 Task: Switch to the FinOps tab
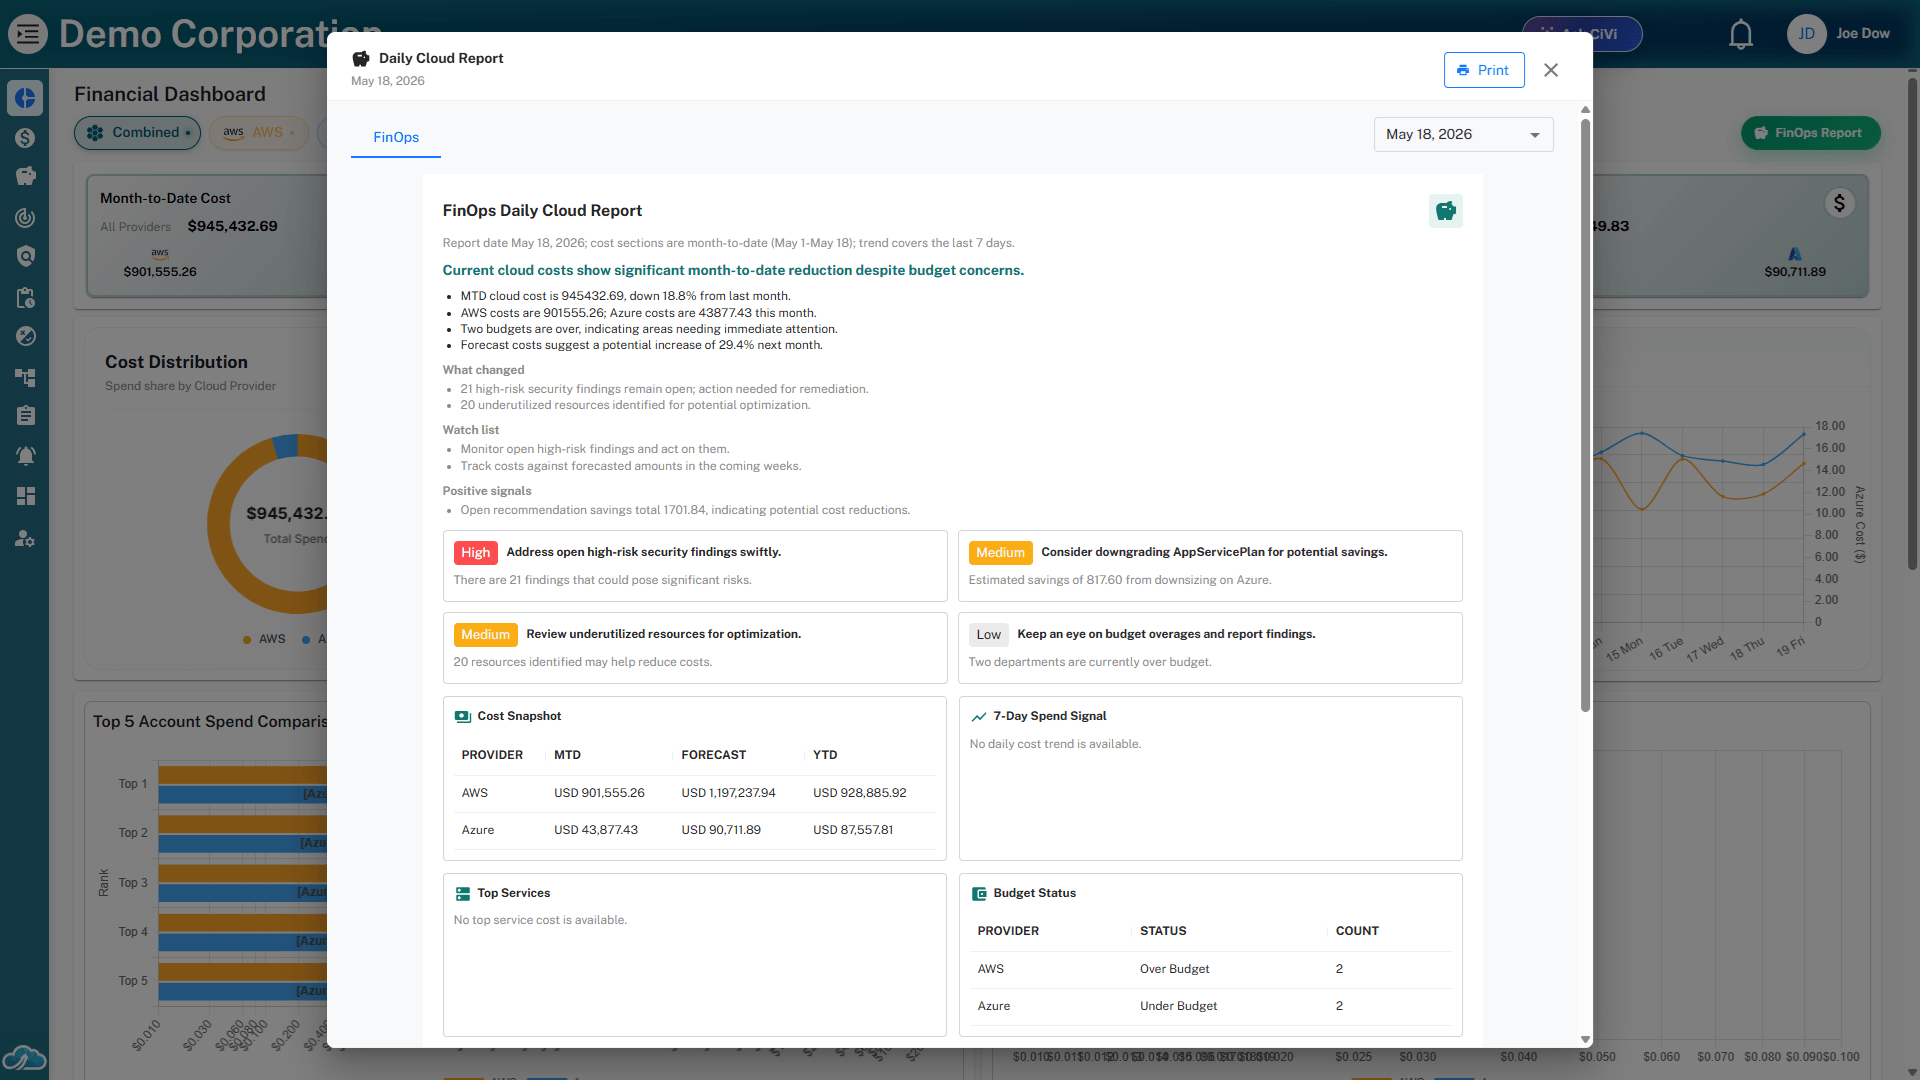[x=396, y=138]
